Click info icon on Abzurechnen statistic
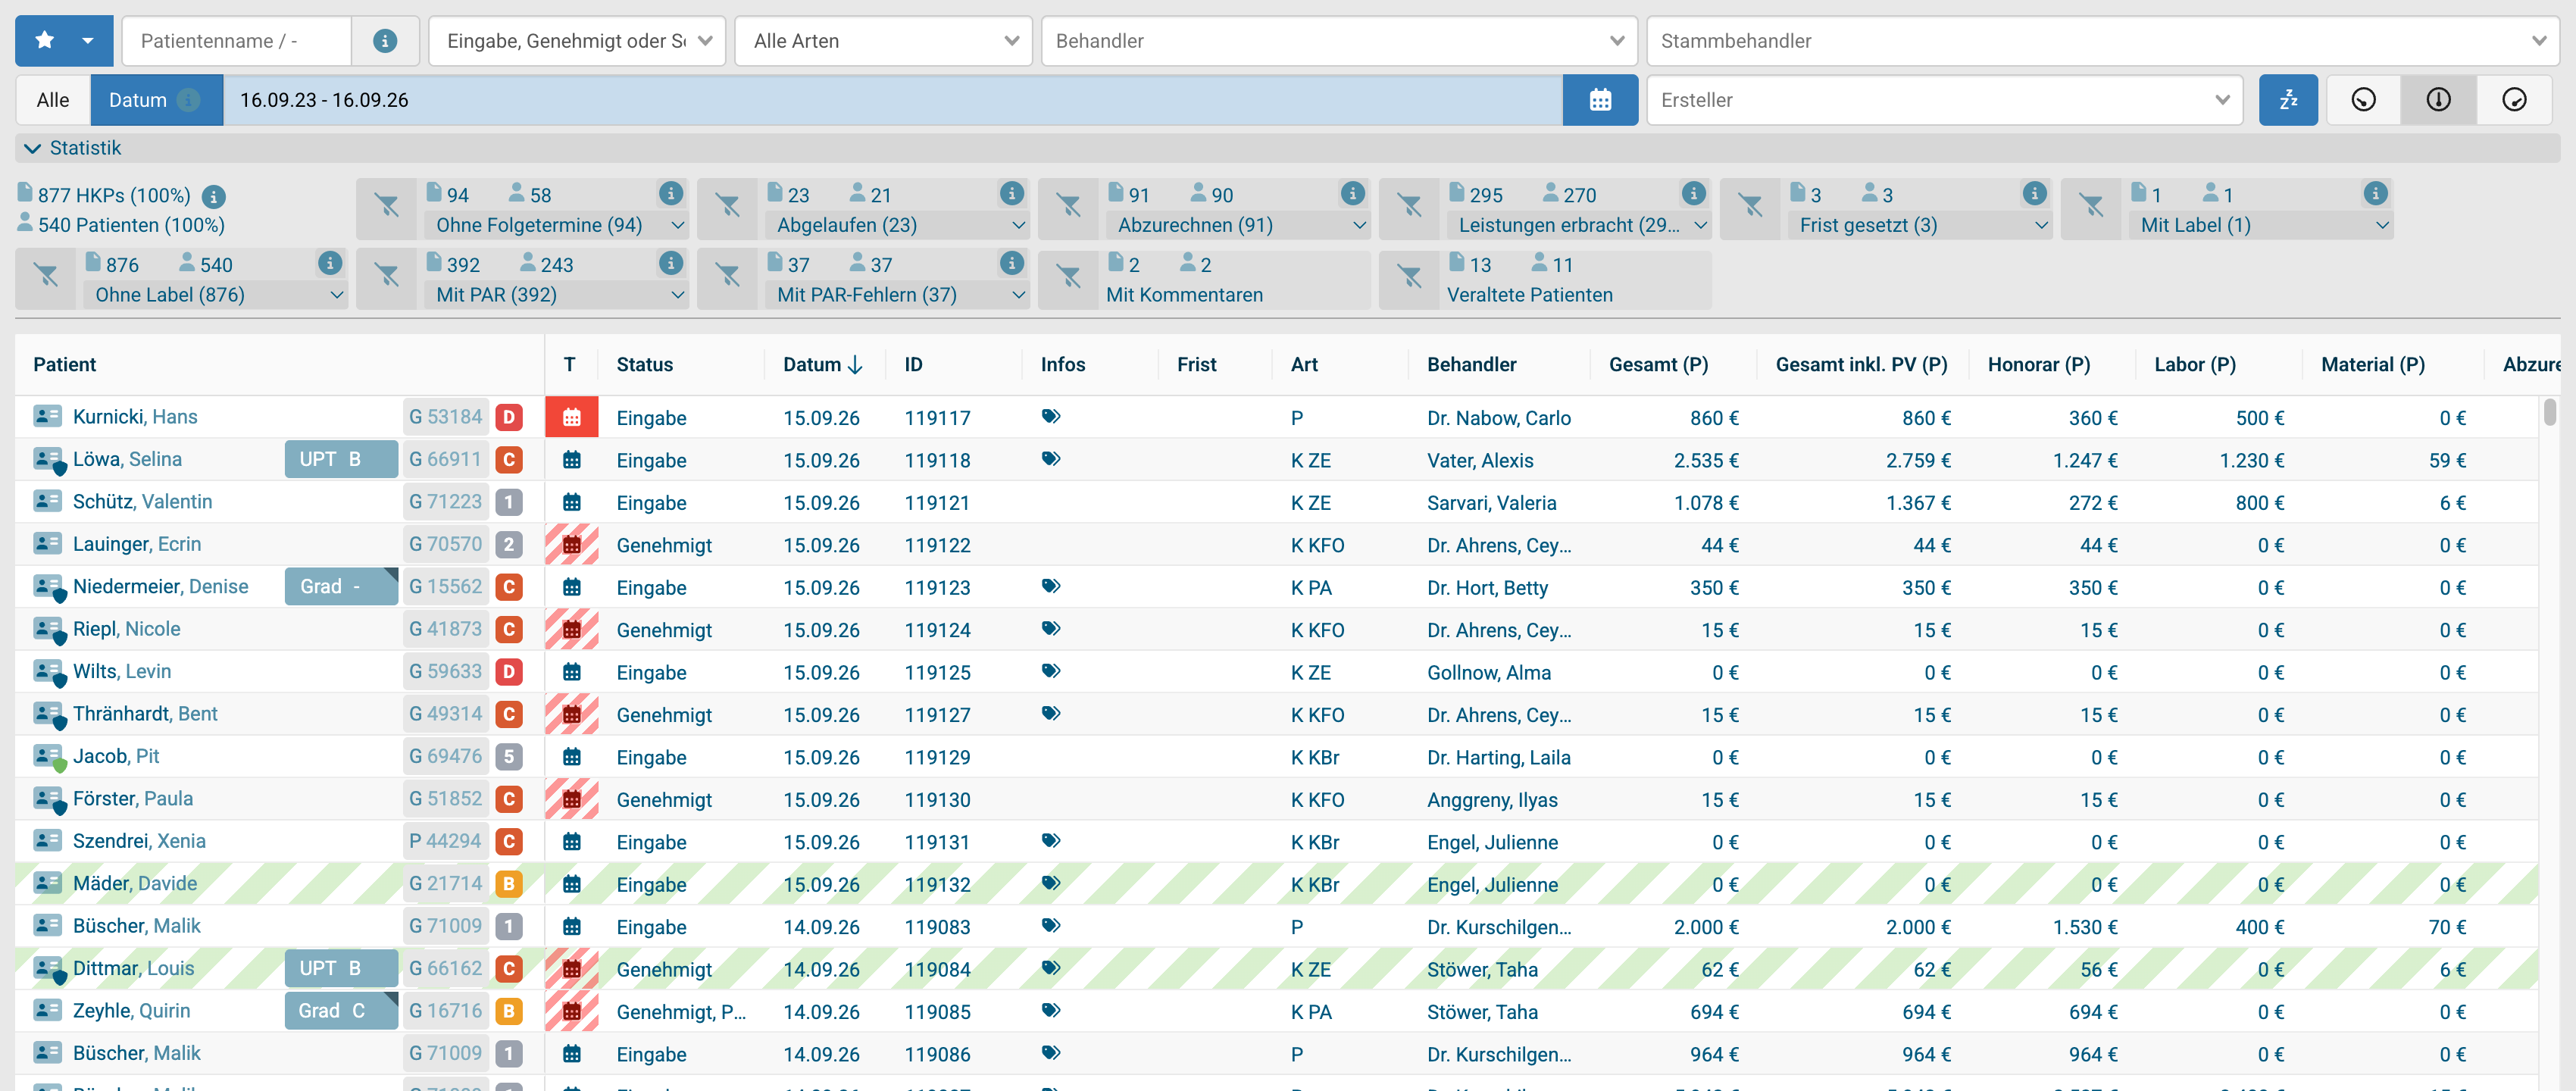The image size is (2576, 1091). (x=1352, y=192)
